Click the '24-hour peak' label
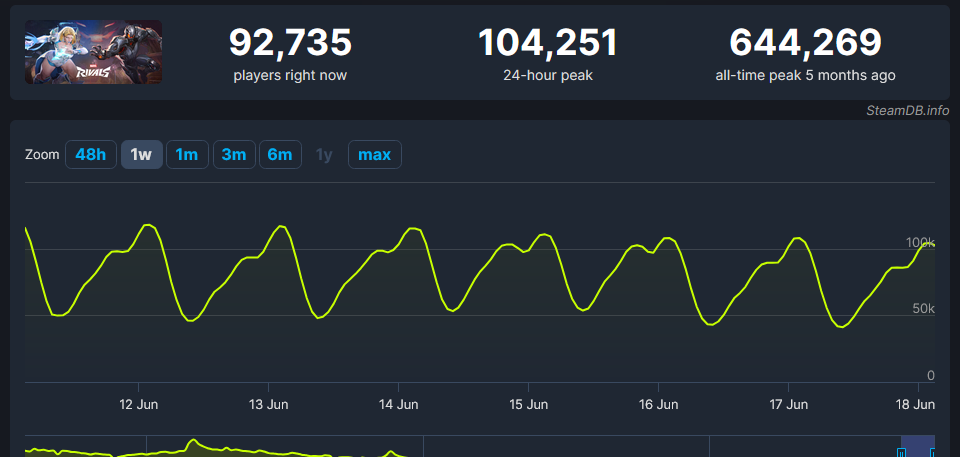Image resolution: width=960 pixels, height=457 pixels. (548, 76)
